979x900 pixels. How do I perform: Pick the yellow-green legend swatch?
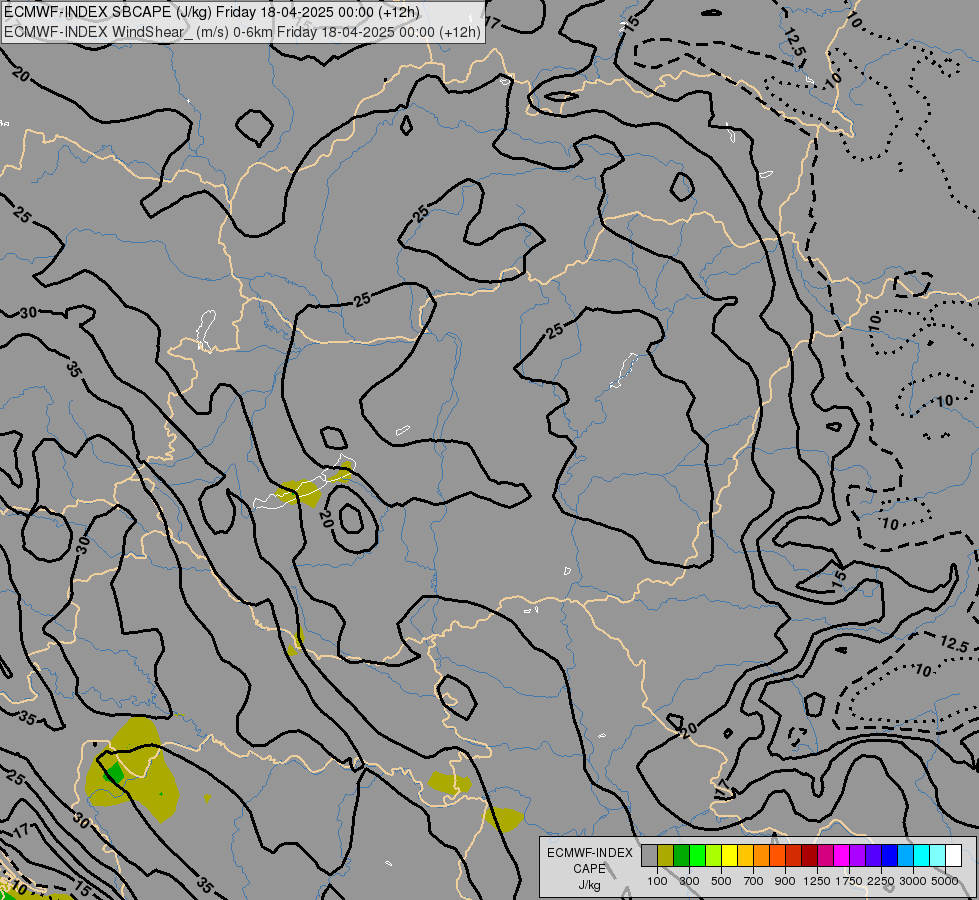pyautogui.click(x=714, y=856)
